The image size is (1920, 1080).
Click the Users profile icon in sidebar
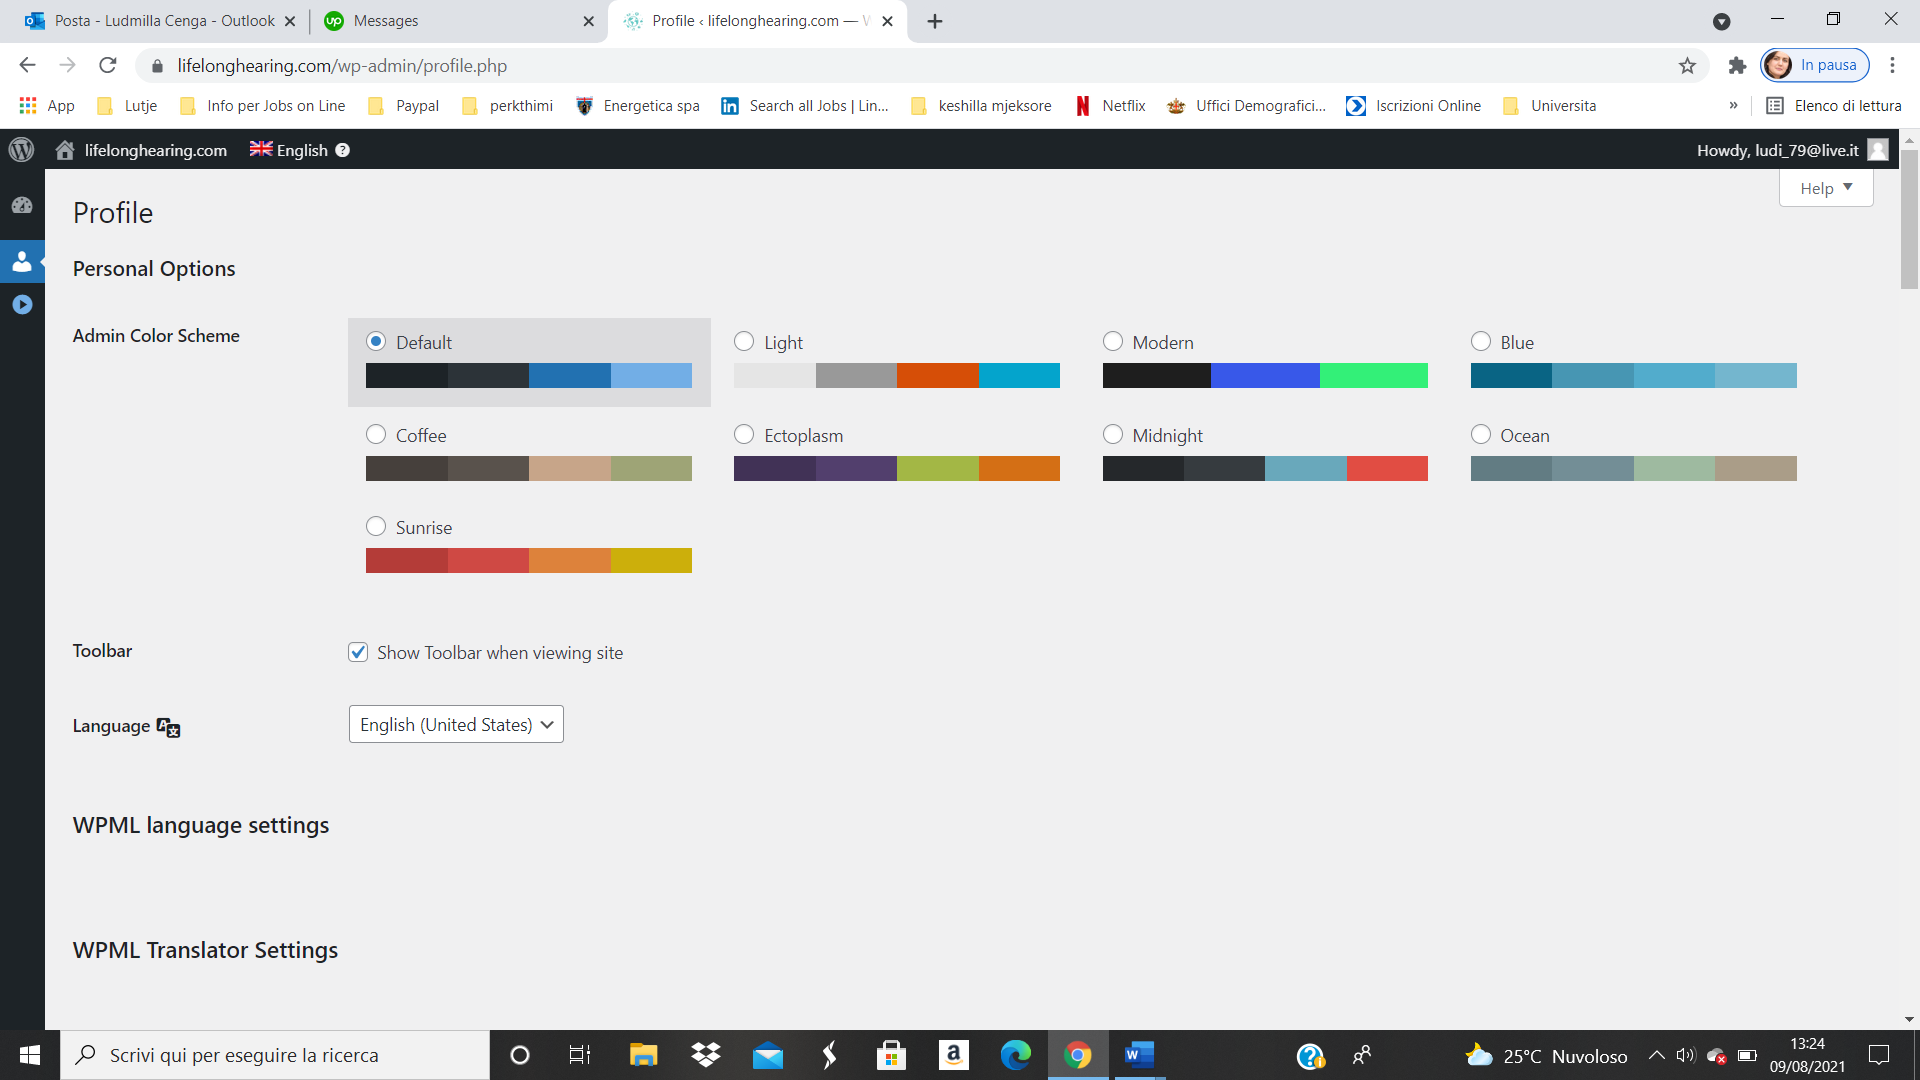22,262
